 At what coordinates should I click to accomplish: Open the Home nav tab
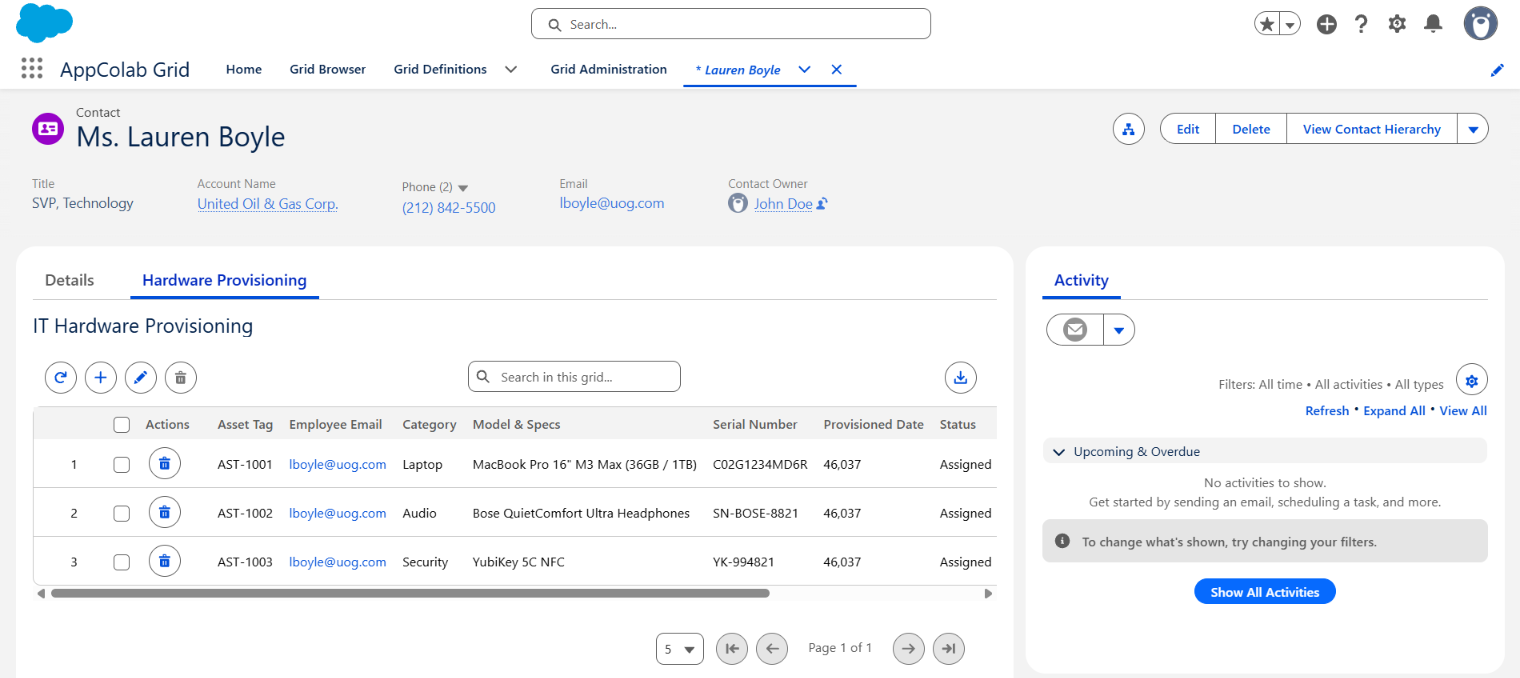click(x=244, y=69)
